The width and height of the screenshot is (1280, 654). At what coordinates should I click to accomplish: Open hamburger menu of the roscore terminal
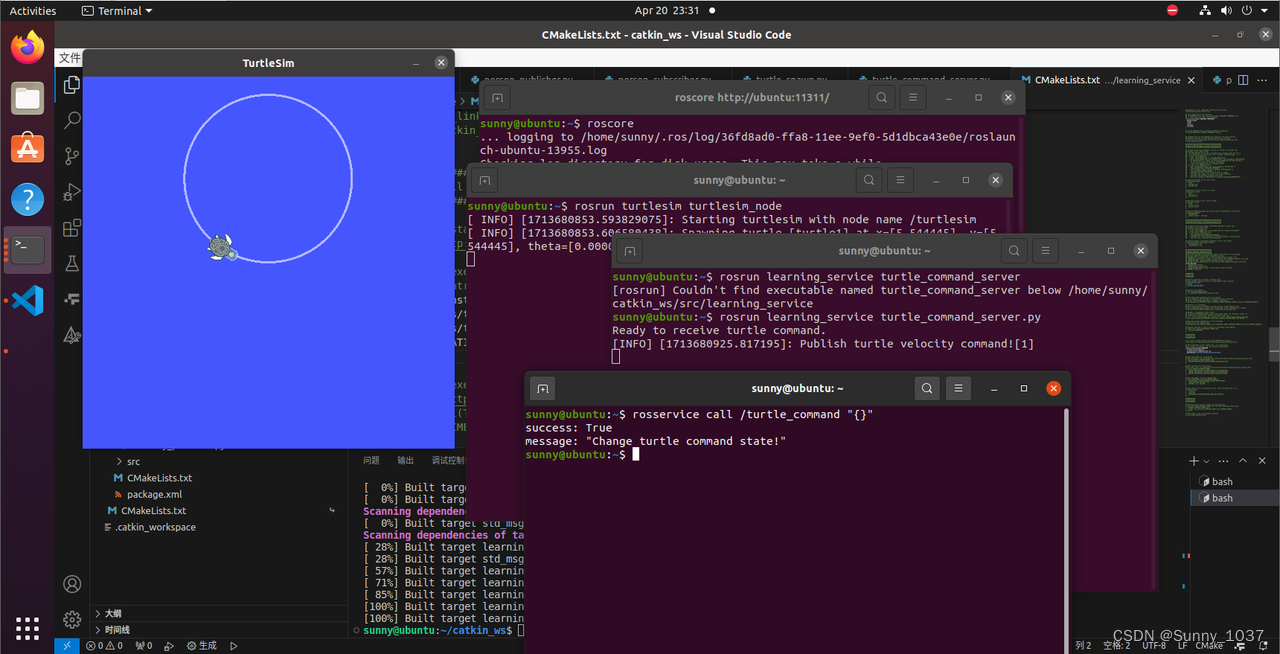coord(912,97)
